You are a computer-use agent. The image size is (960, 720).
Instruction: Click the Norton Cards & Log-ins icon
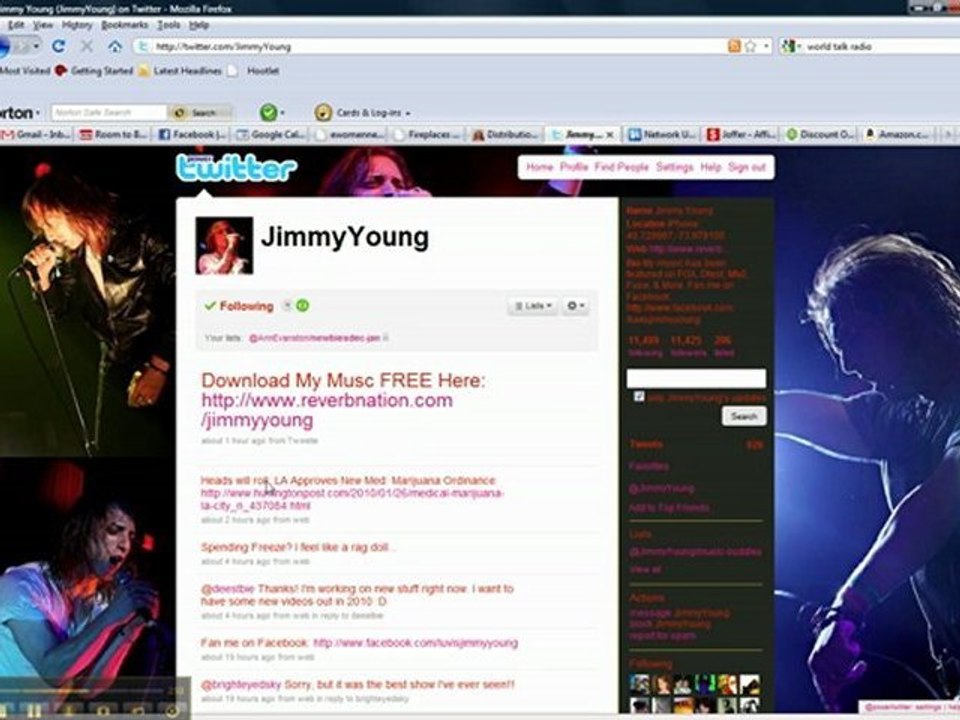(323, 112)
